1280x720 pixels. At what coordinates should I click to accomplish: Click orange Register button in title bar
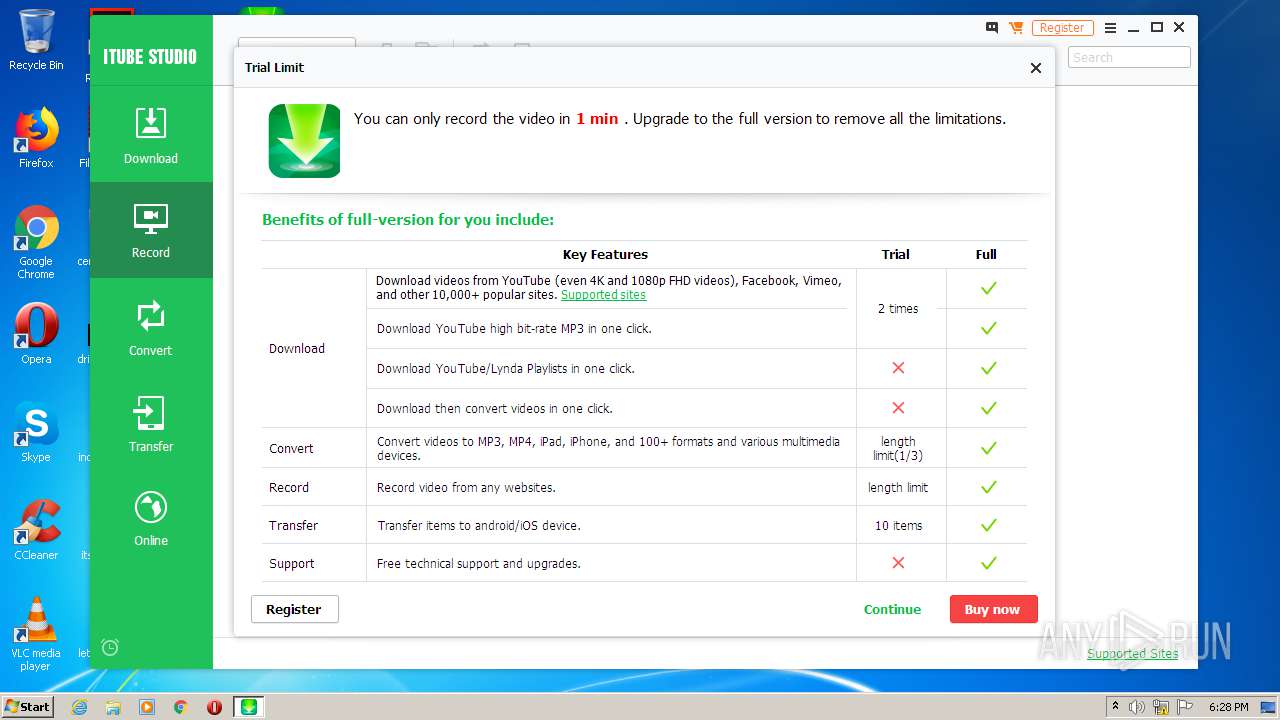pos(1062,28)
